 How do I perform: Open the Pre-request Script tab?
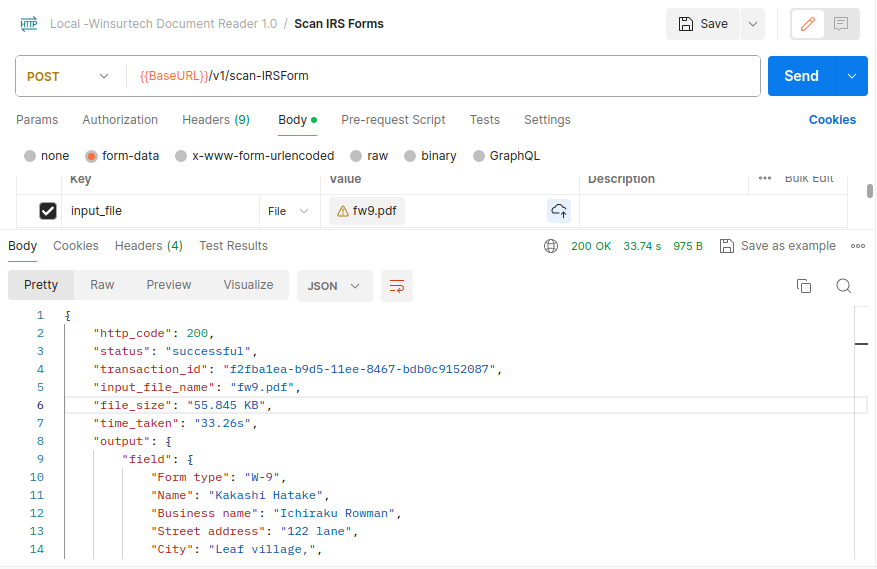(393, 120)
